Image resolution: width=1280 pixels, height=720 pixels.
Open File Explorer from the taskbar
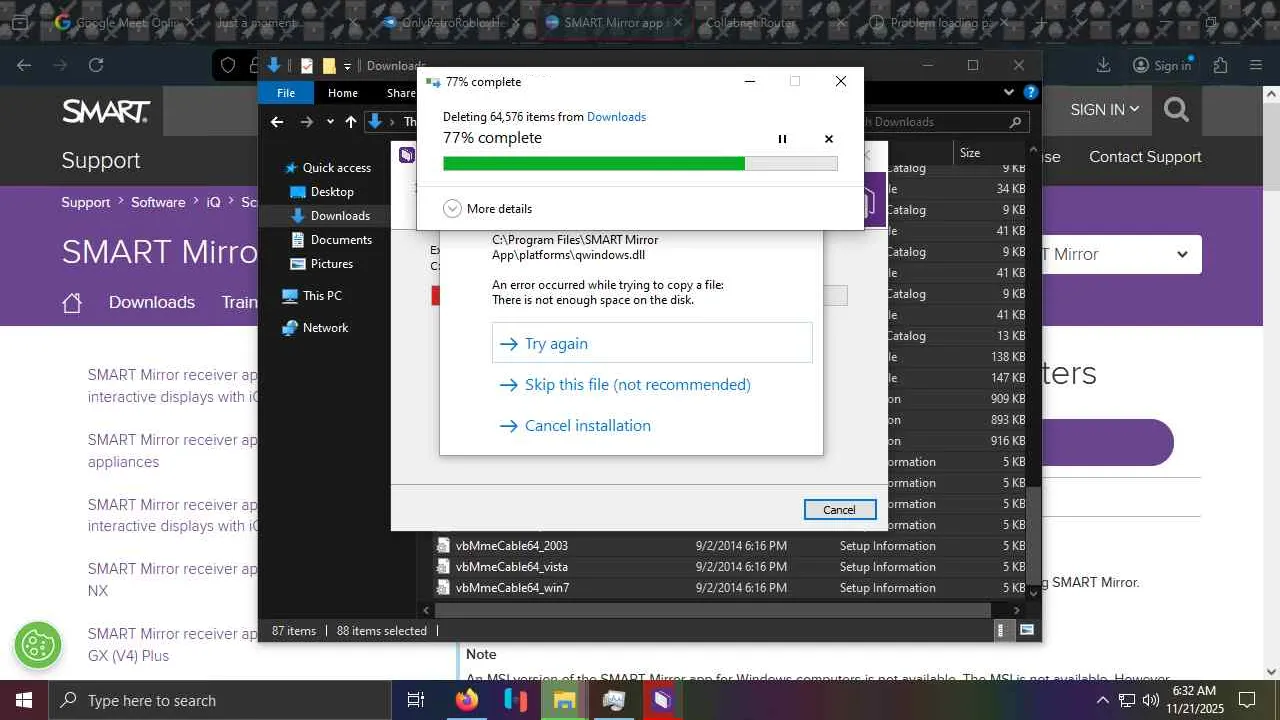point(565,700)
